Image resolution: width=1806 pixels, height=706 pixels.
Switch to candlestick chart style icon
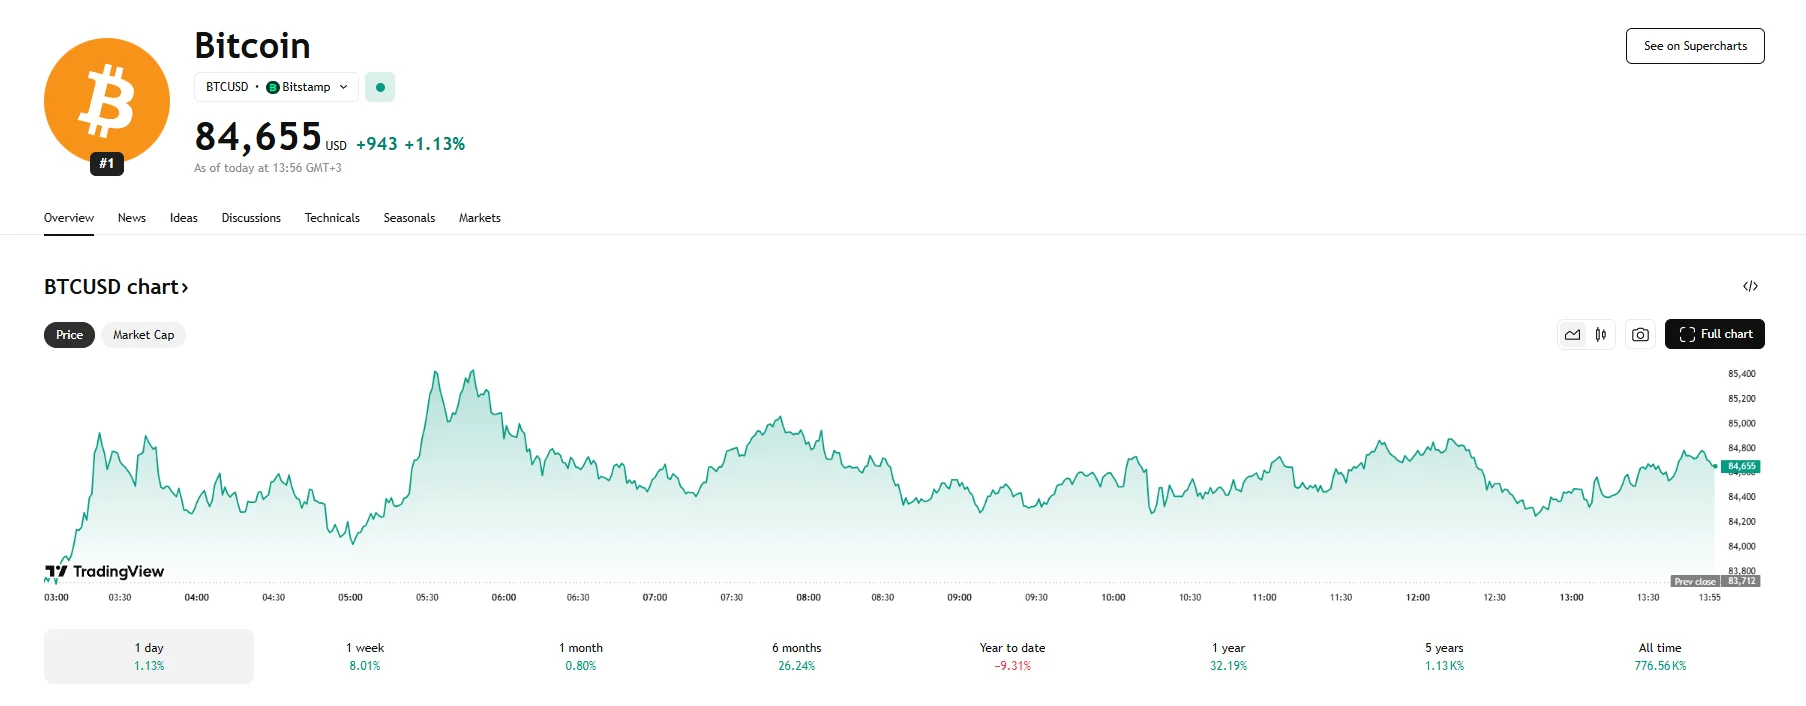click(x=1601, y=335)
